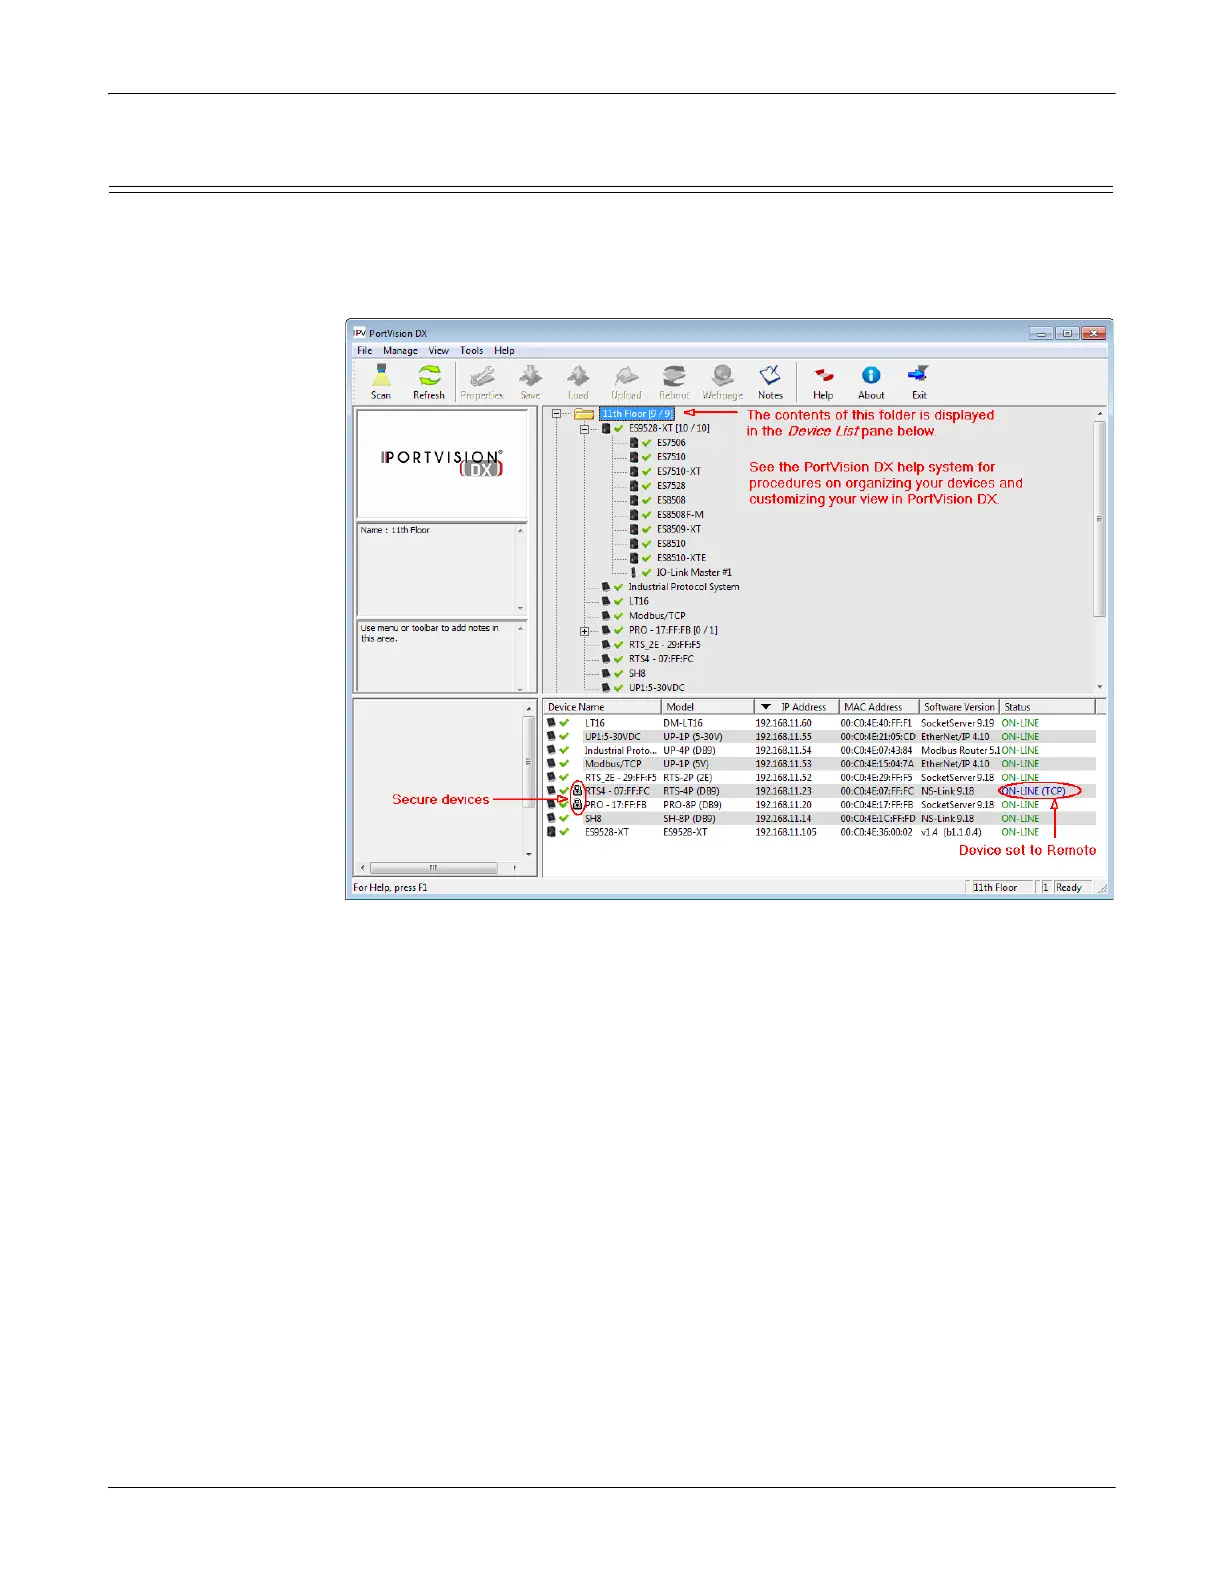Click MAC address 00:C0:4E:36:00:02 cell
The height and width of the screenshot is (1584, 1224).
876,832
